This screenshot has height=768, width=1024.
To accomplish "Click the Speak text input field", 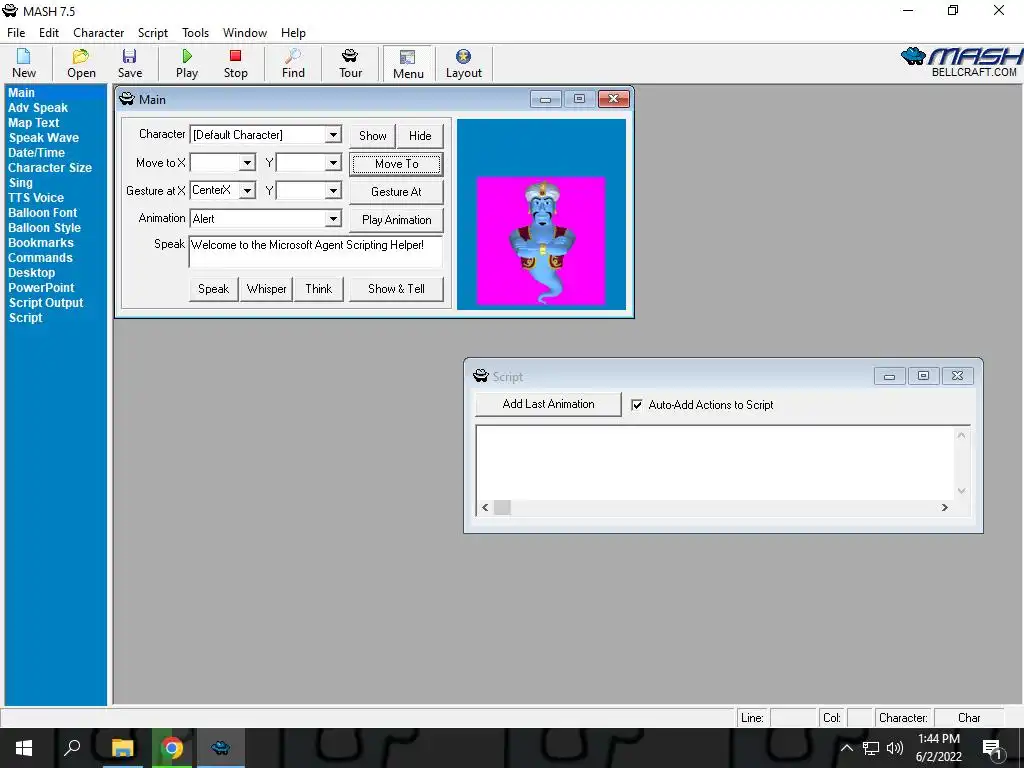I will tap(315, 252).
